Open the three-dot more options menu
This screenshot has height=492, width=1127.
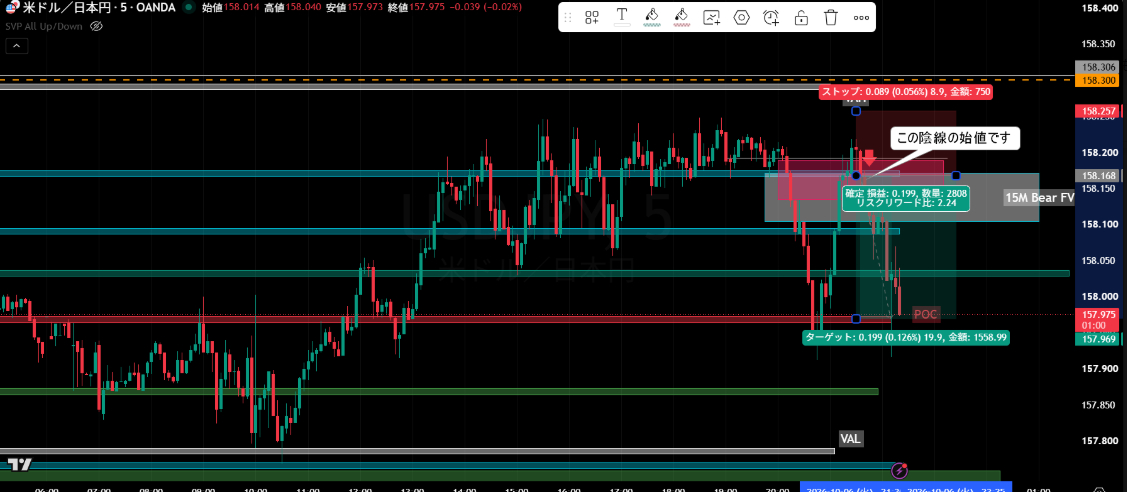coord(861,17)
